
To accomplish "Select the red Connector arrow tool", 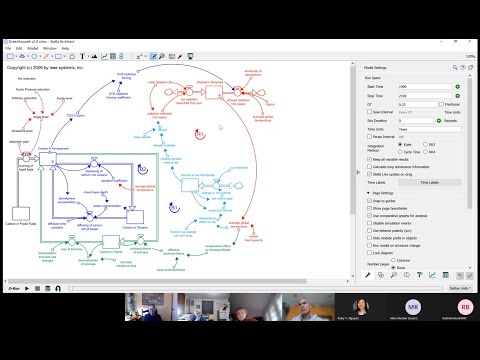I will (x=46, y=56).
